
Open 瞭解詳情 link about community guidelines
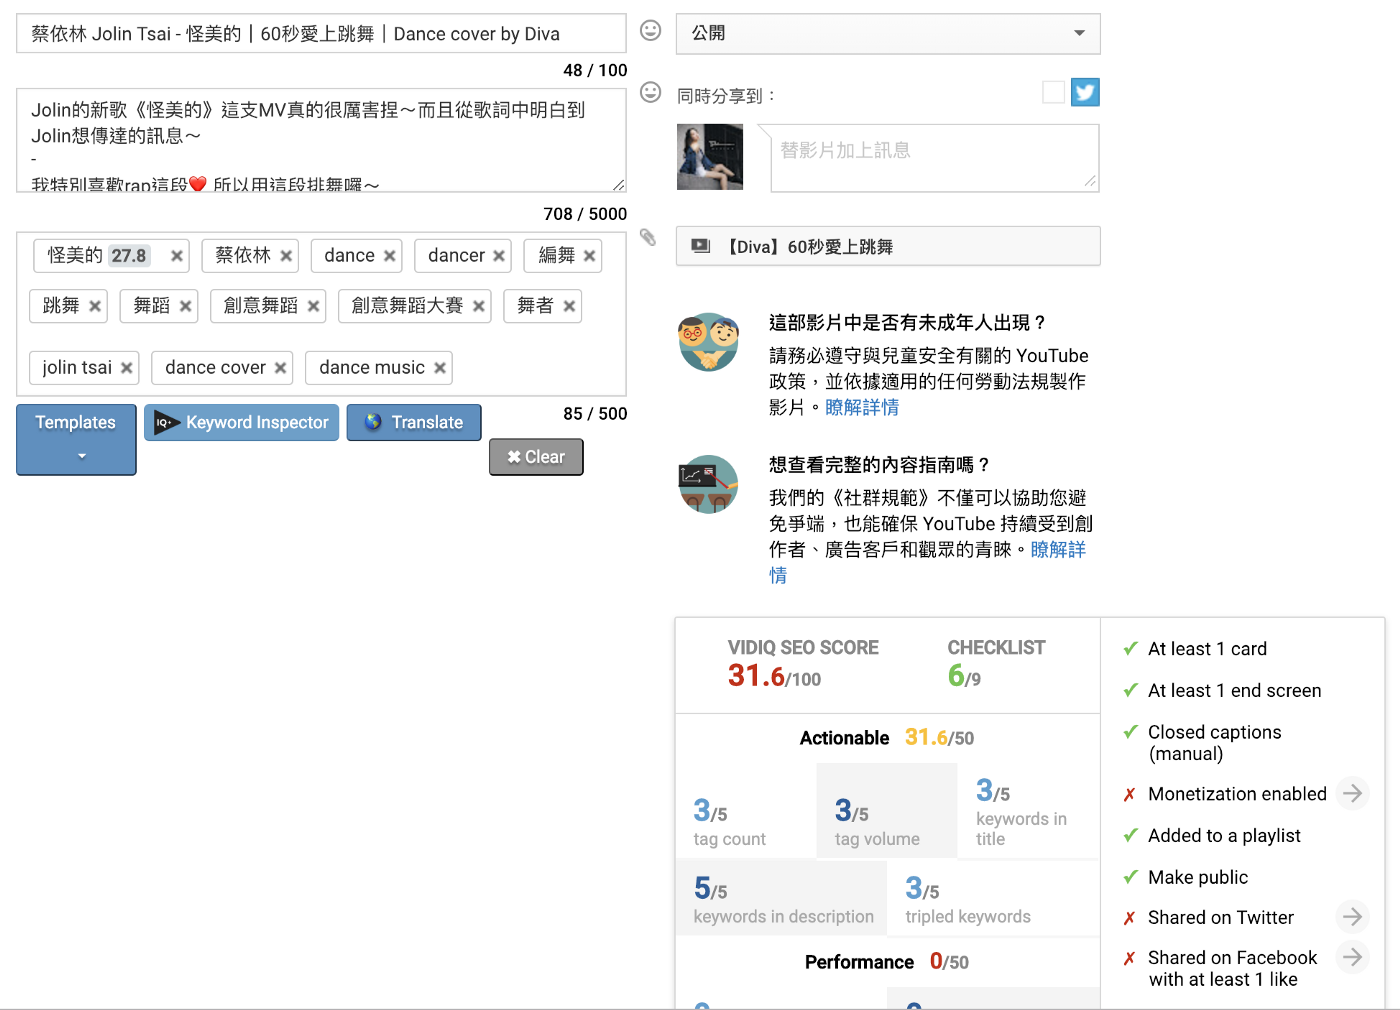coord(1058,549)
